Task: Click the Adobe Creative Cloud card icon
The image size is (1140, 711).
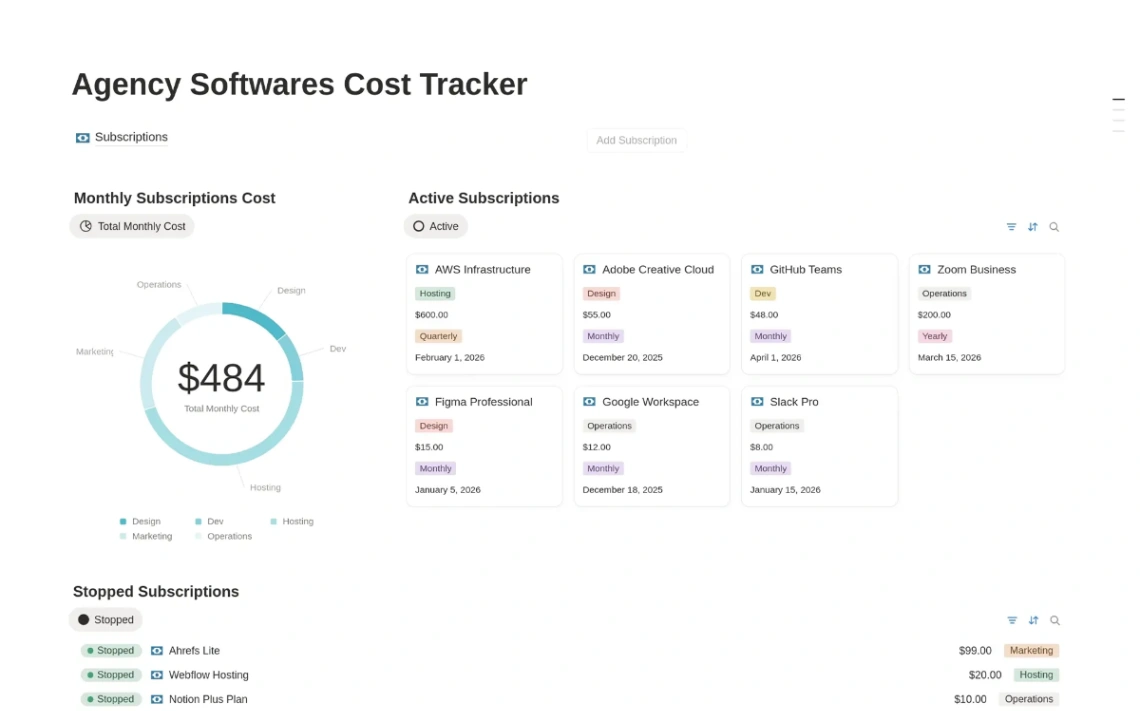Action: (590, 270)
